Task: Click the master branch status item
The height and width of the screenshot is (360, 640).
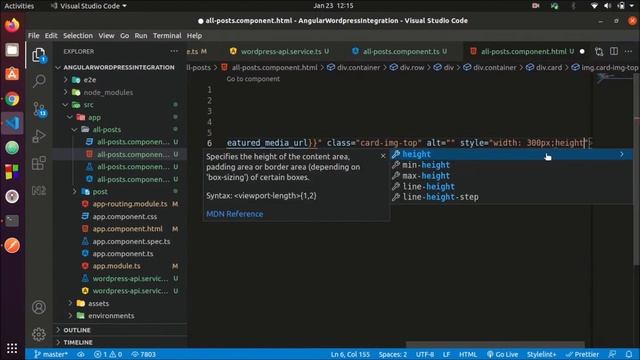Action: click(50, 354)
